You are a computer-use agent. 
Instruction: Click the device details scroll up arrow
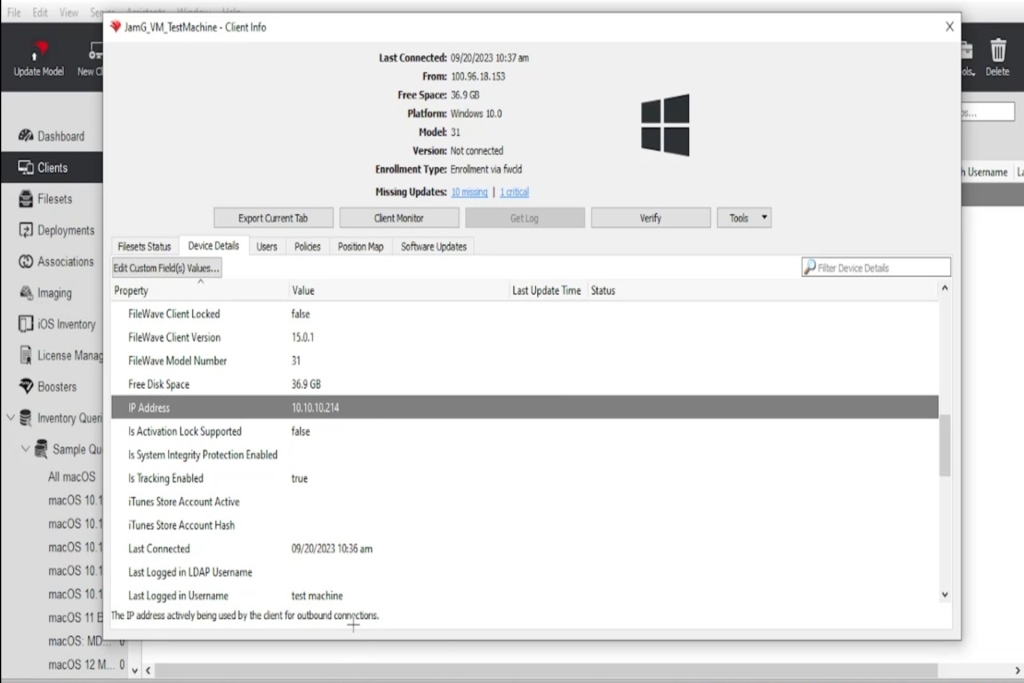click(x=944, y=288)
